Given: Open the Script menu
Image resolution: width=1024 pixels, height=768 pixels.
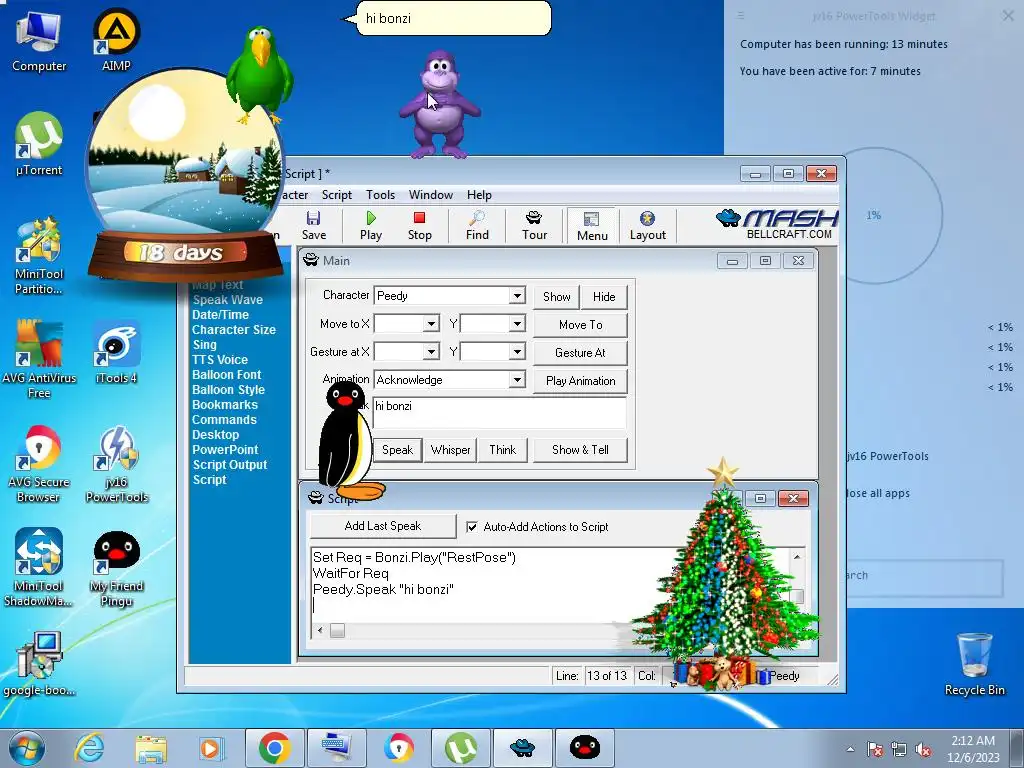Looking at the screenshot, I should pos(336,195).
